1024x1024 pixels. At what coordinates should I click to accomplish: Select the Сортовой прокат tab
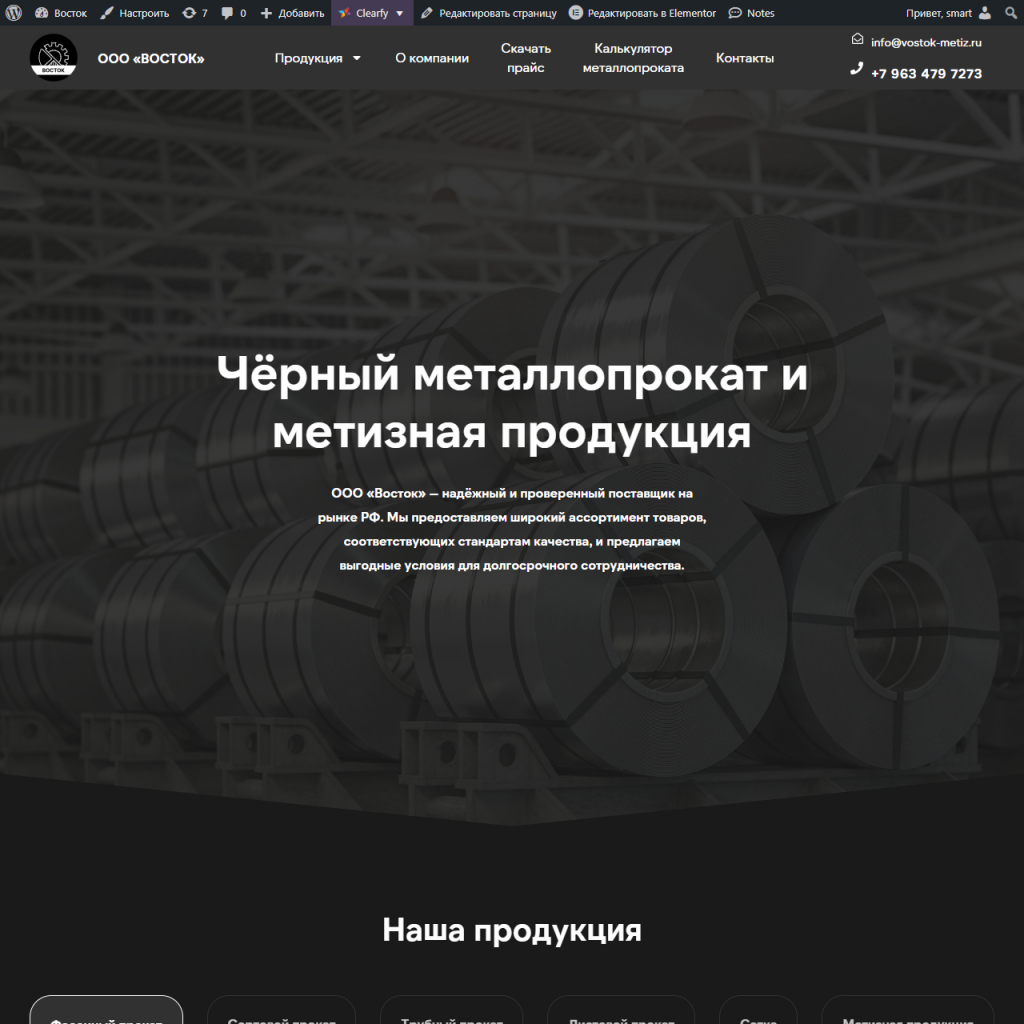(281, 1010)
